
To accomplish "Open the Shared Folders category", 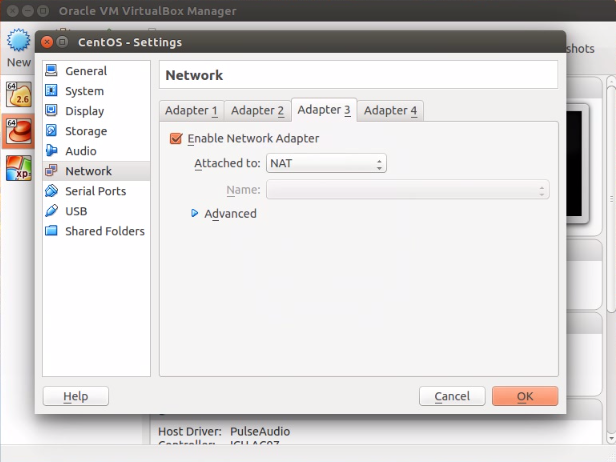I will pos(96,231).
